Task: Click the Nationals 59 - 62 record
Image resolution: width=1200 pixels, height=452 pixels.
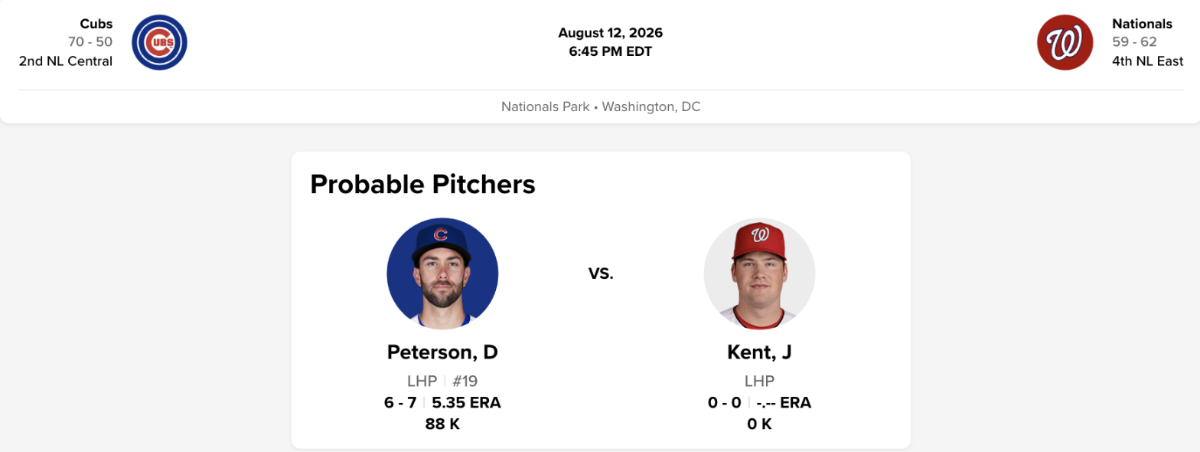Action: pyautogui.click(x=1133, y=42)
